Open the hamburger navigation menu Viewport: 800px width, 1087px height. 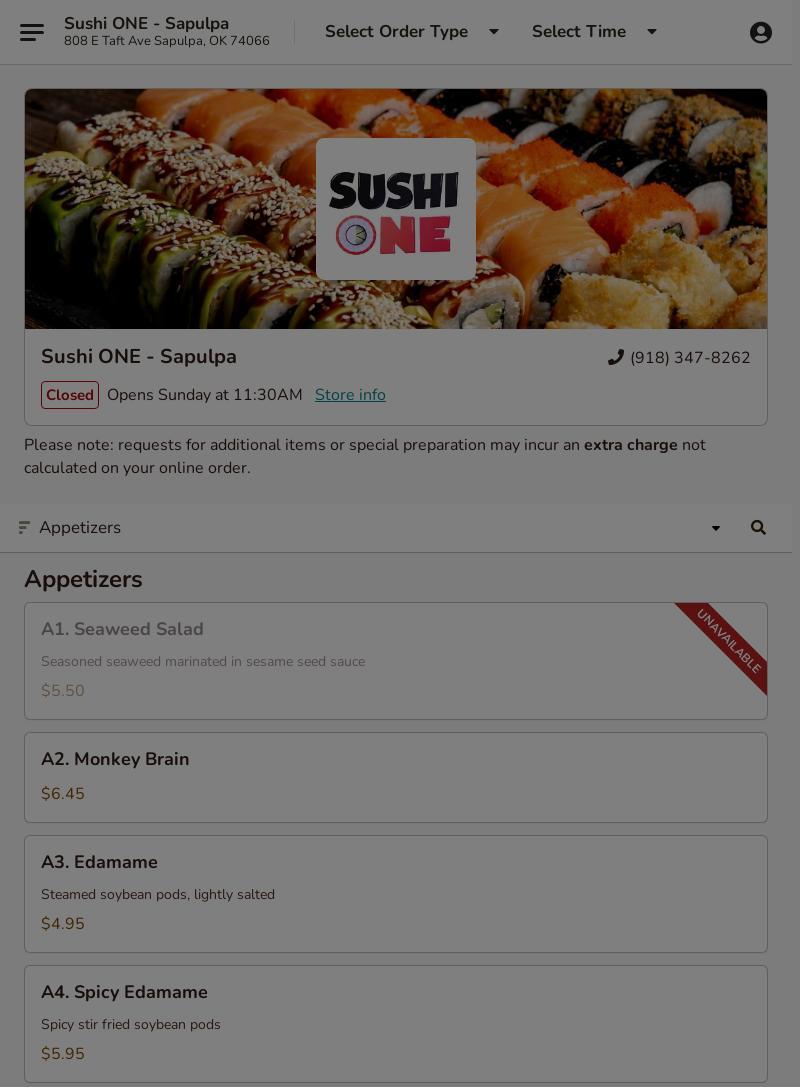click(32, 32)
